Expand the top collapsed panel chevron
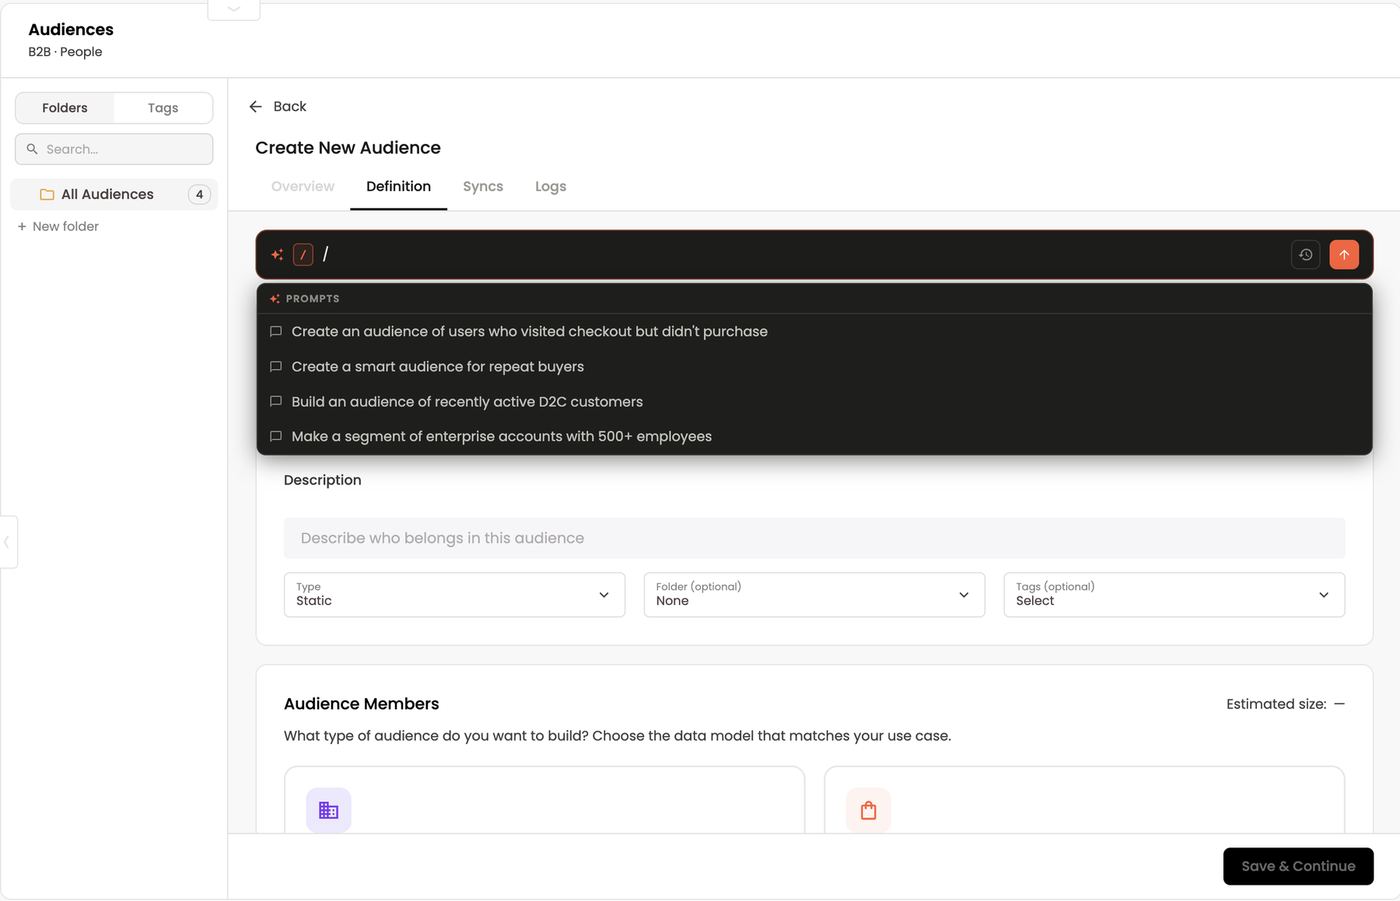 click(x=234, y=9)
